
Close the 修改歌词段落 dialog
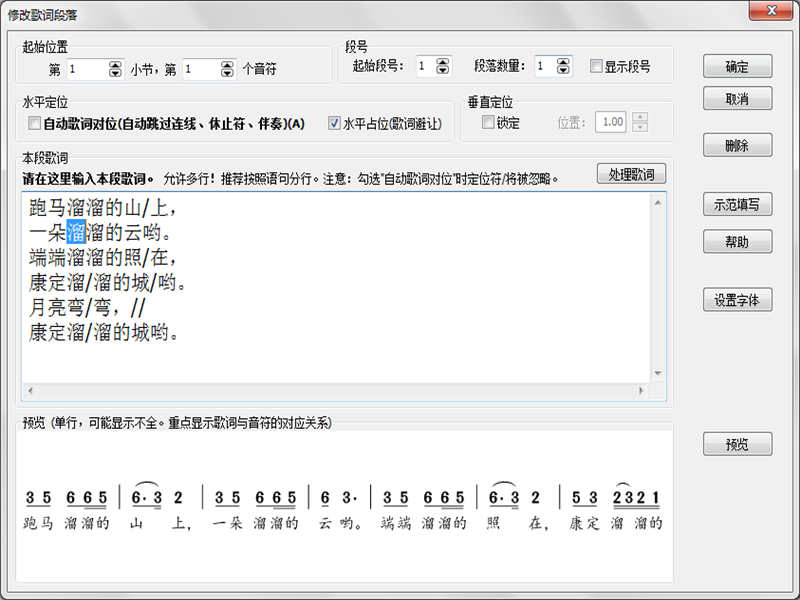[x=771, y=11]
